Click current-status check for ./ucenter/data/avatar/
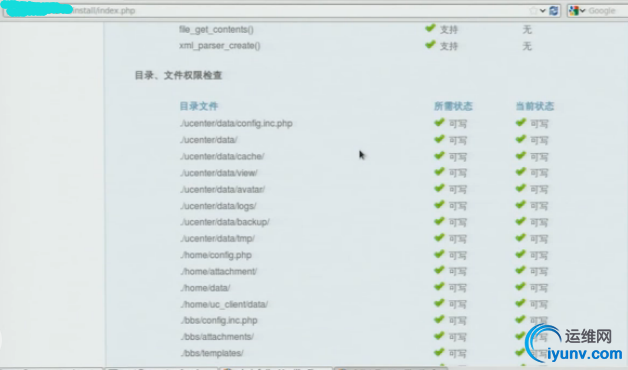628x370 pixels. [x=521, y=188]
